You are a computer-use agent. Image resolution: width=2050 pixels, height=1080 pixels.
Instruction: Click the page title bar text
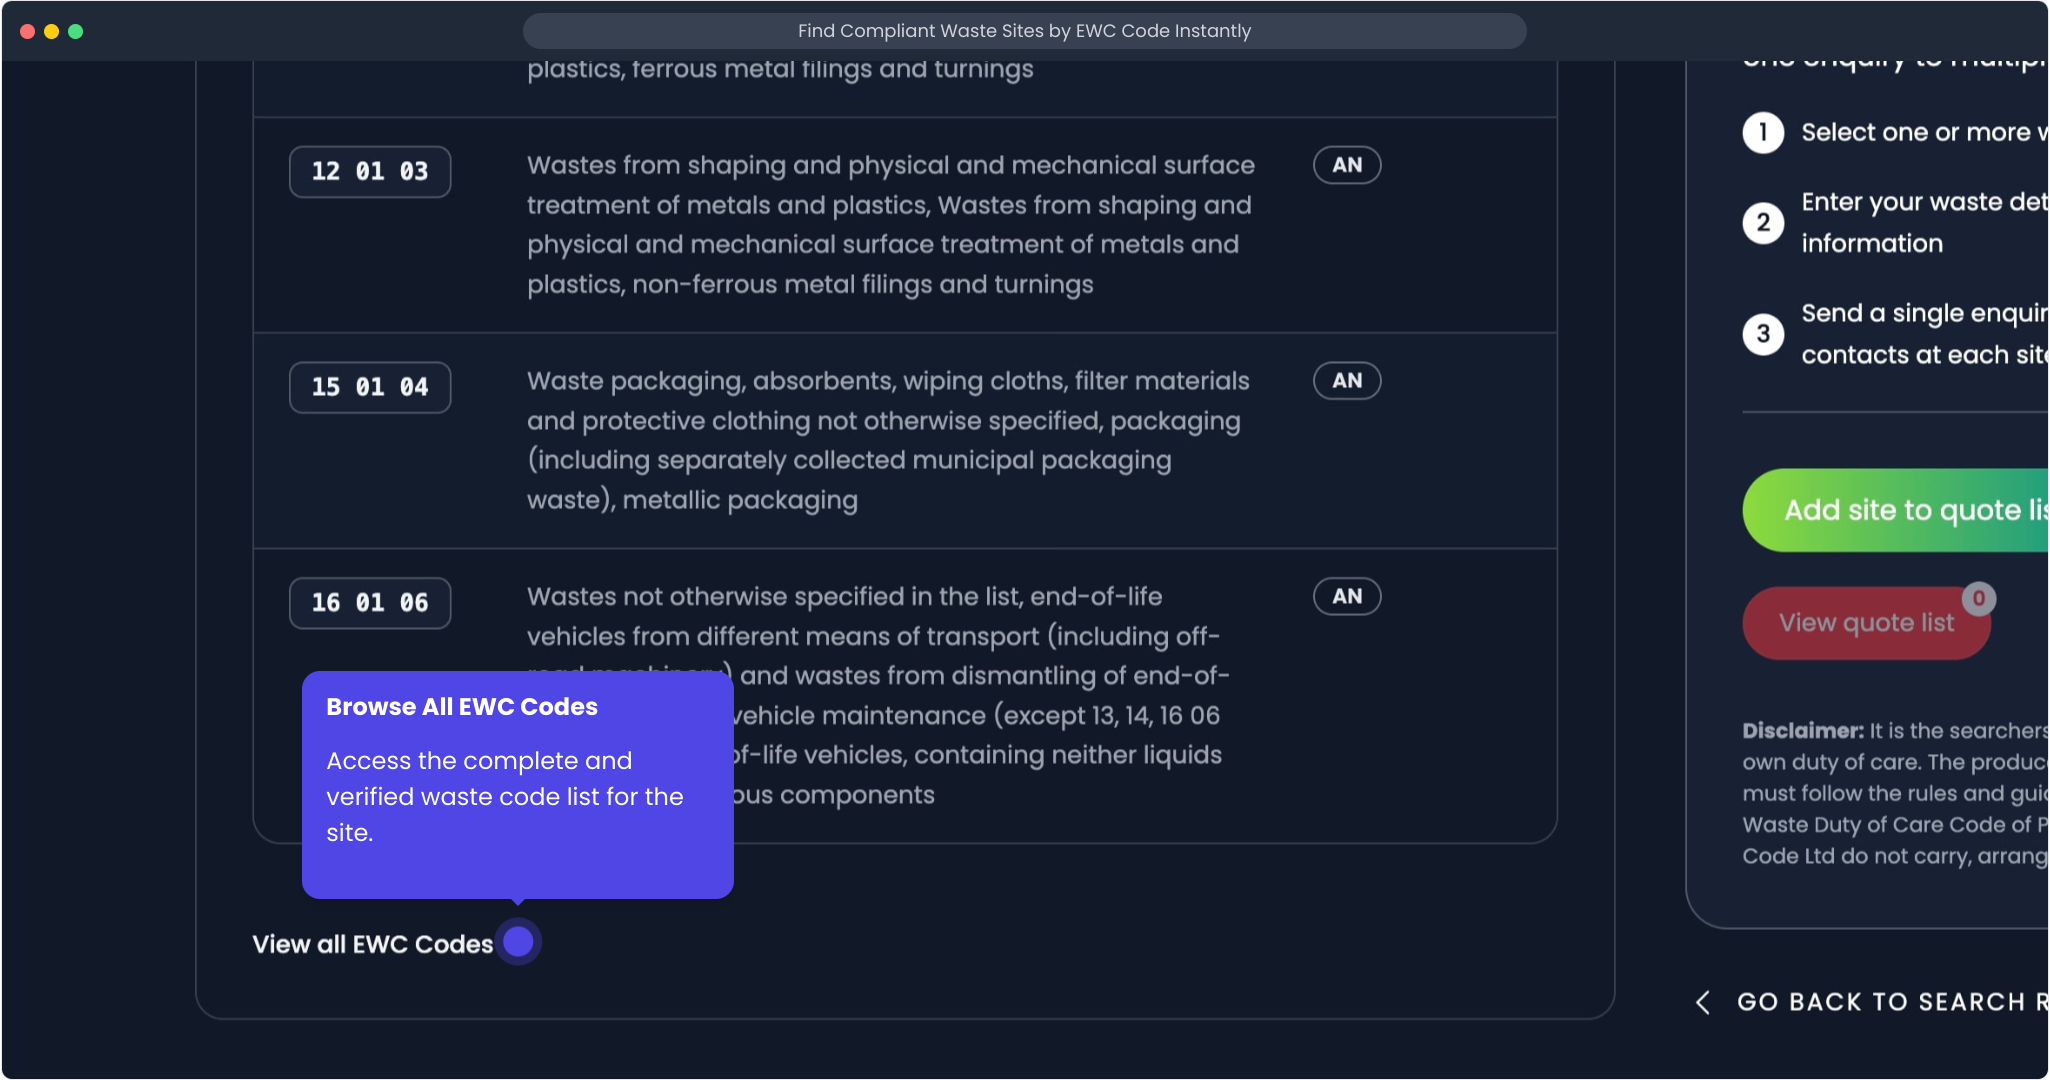(1024, 31)
